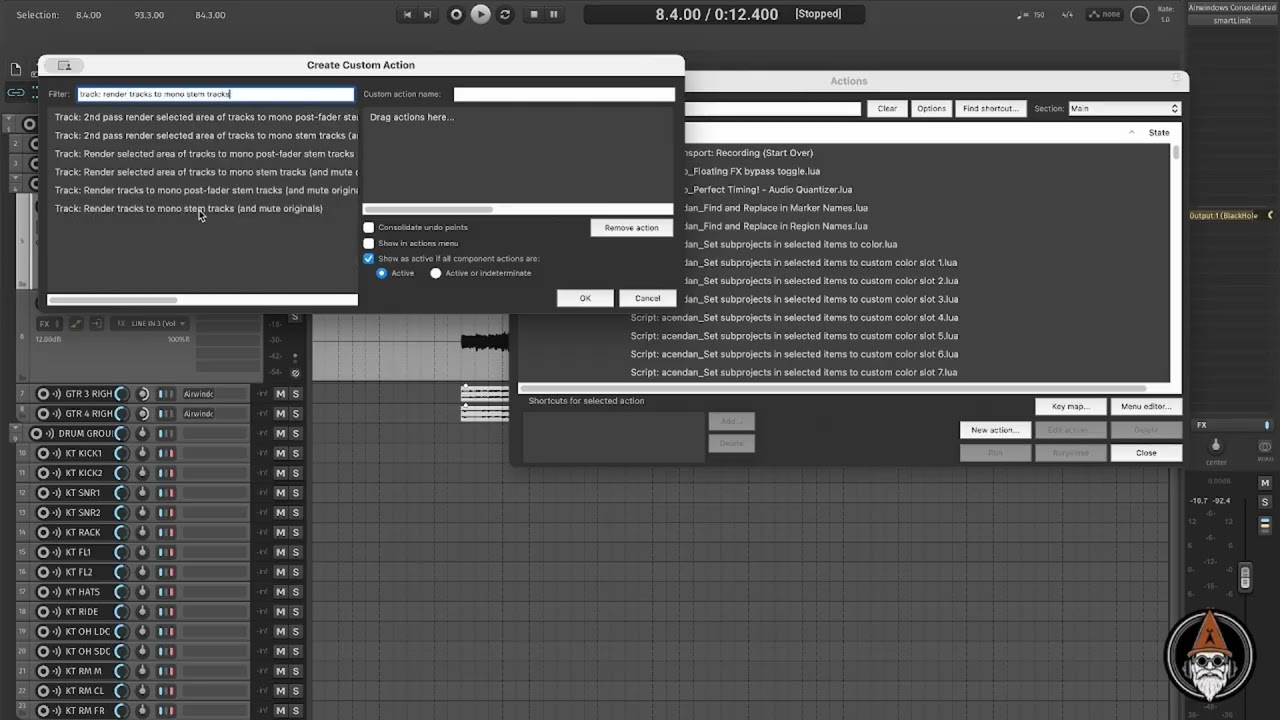
Task: Go to project end in transport
Action: pyautogui.click(x=428, y=14)
